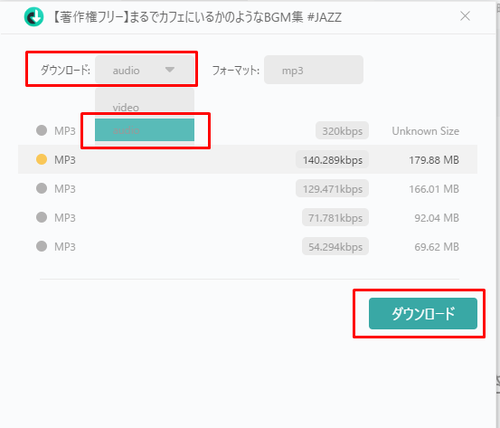Click the dialog title with #JAZZ
The width and height of the screenshot is (500, 428).
[x=197, y=17]
